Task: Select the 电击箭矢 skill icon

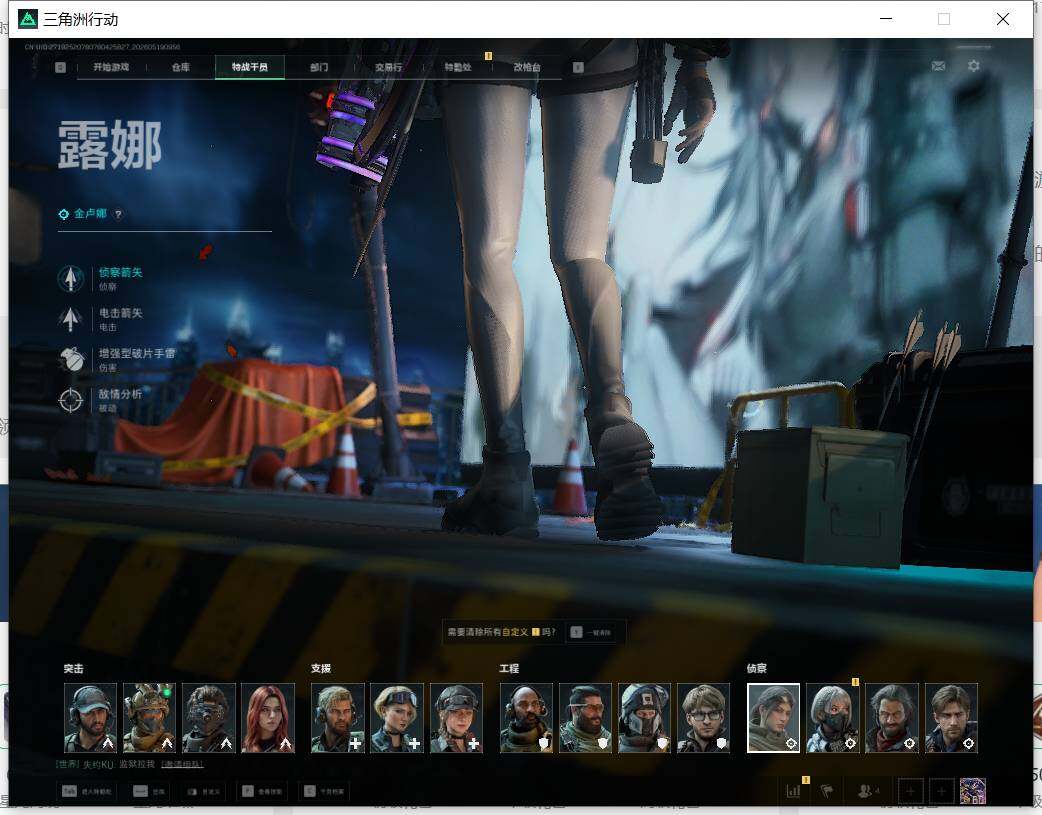Action: pos(70,319)
